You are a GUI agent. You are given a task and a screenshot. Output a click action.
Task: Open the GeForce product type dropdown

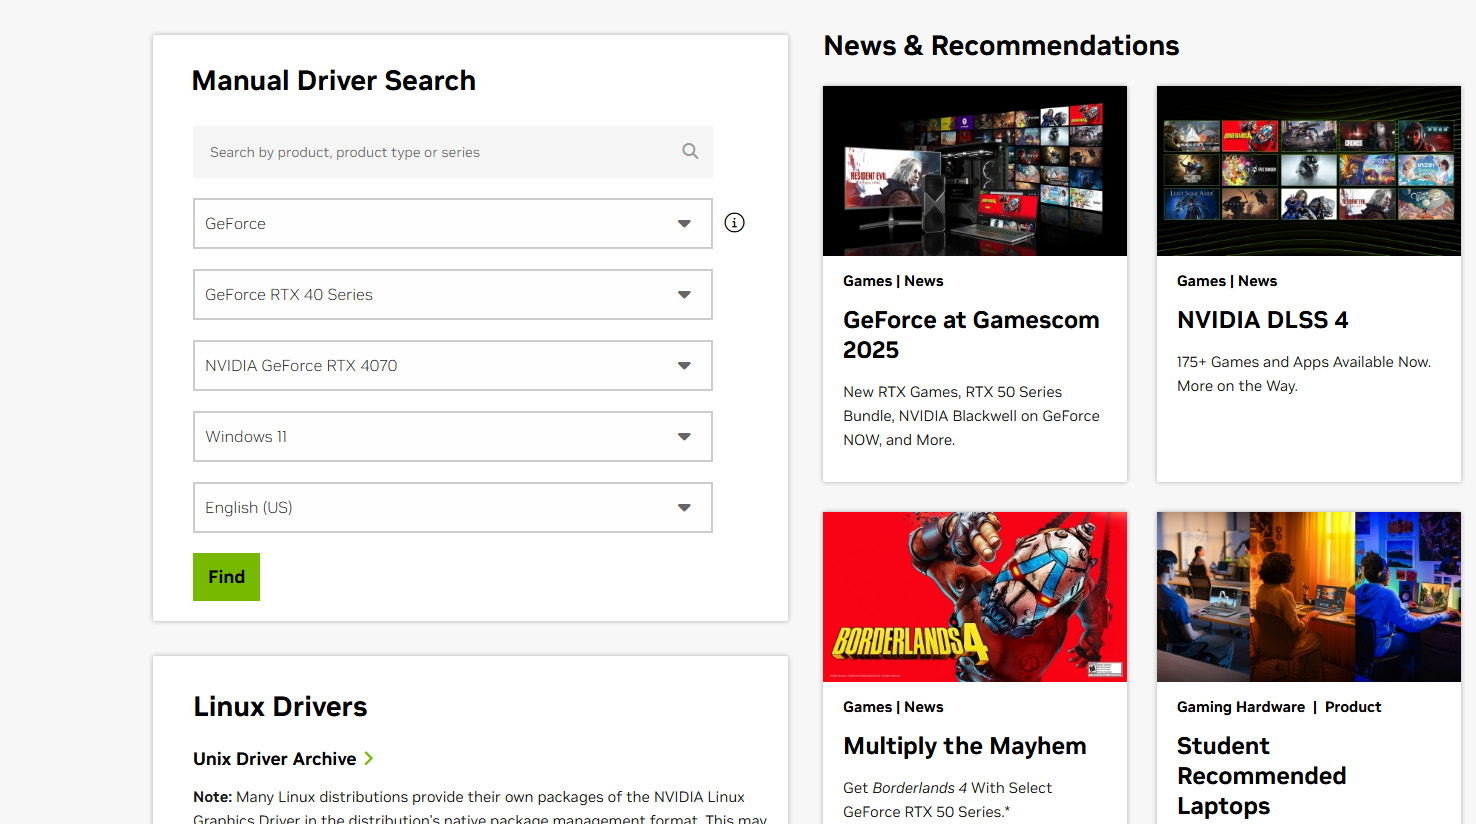(x=452, y=224)
